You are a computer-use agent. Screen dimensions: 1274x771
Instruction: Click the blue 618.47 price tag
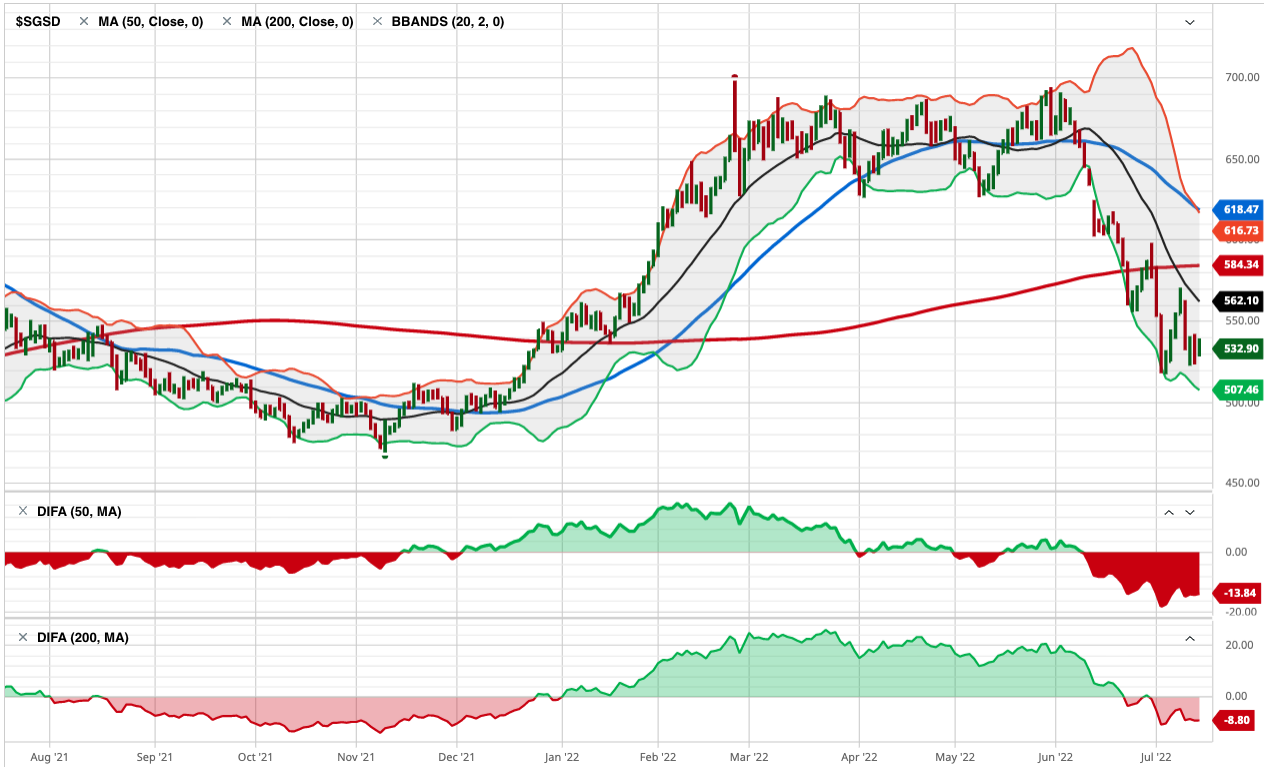coord(1238,210)
